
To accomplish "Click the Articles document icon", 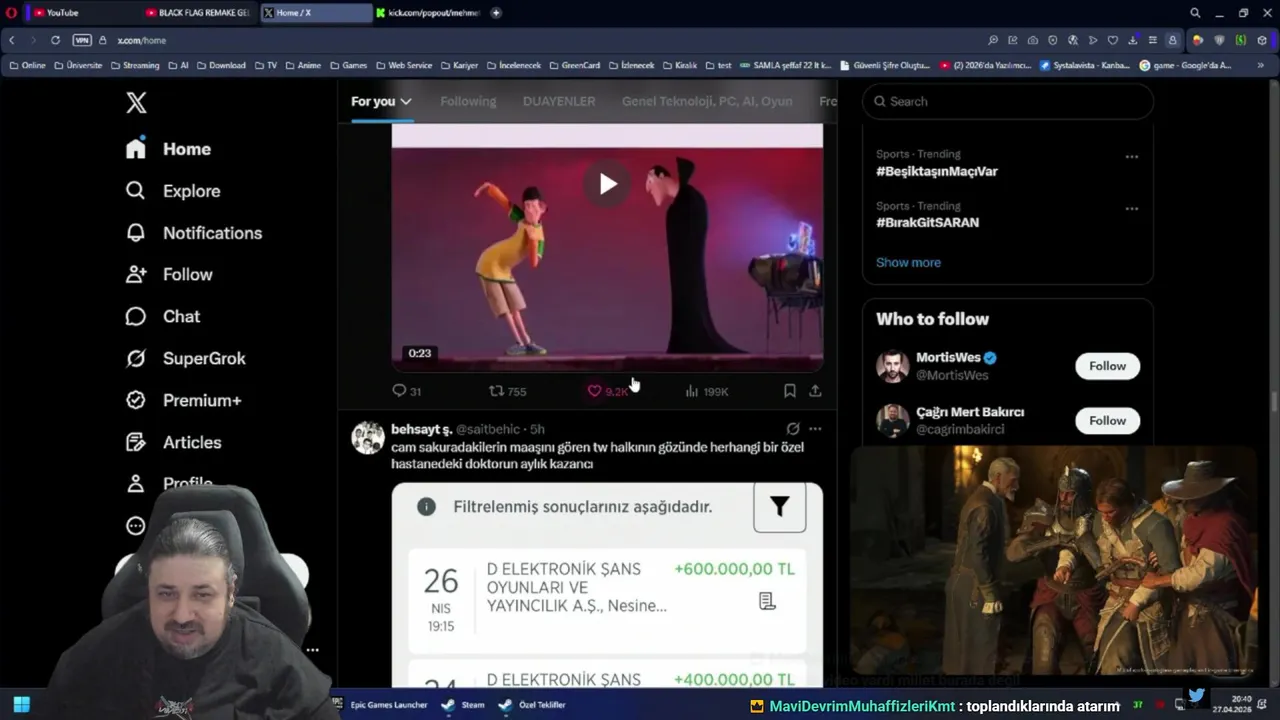I will (136, 442).
